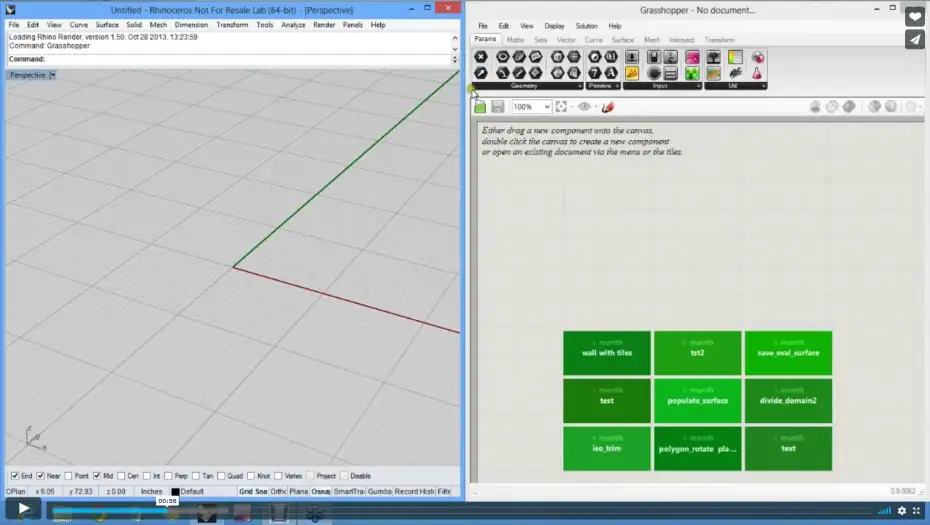Switch to the Surface tab in Grasshopper
Screen dimensions: 930x525
click(x=623, y=40)
